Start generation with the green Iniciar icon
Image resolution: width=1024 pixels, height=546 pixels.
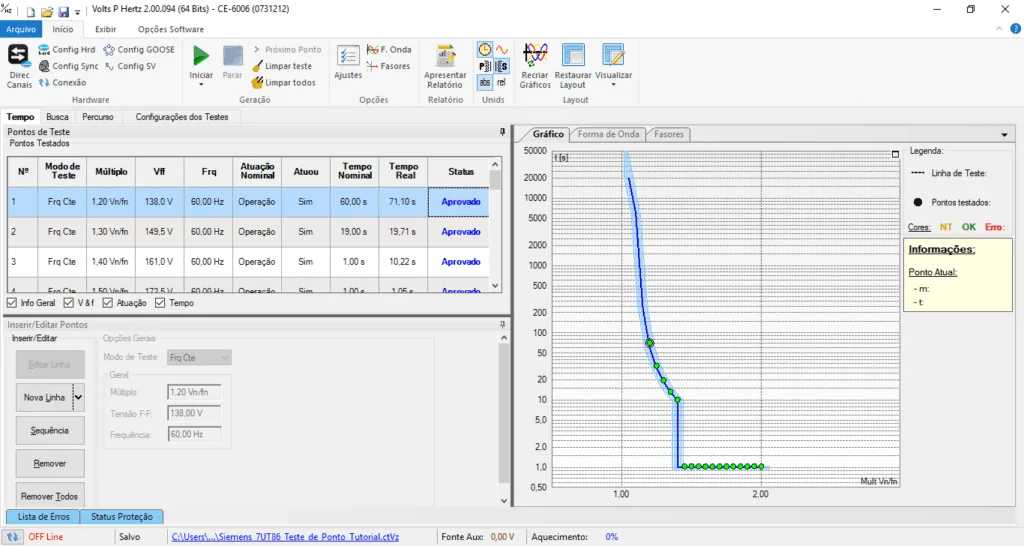201,56
